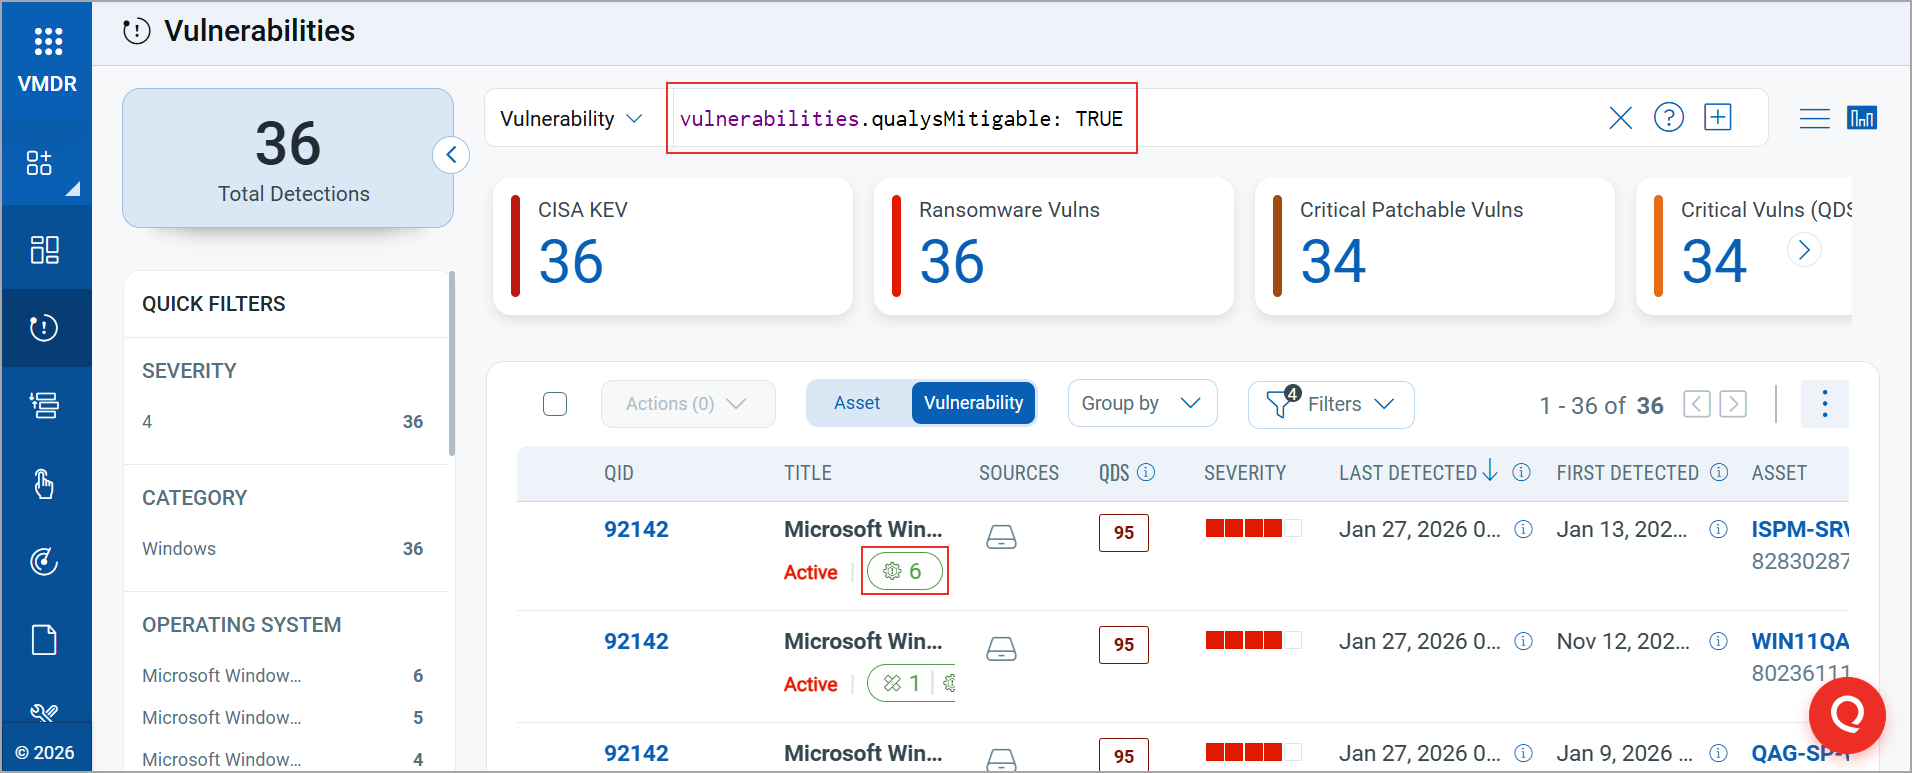Viewport: 1912px width, 773px height.
Task: Open the VMDR app picker grid
Action: pyautogui.click(x=47, y=41)
